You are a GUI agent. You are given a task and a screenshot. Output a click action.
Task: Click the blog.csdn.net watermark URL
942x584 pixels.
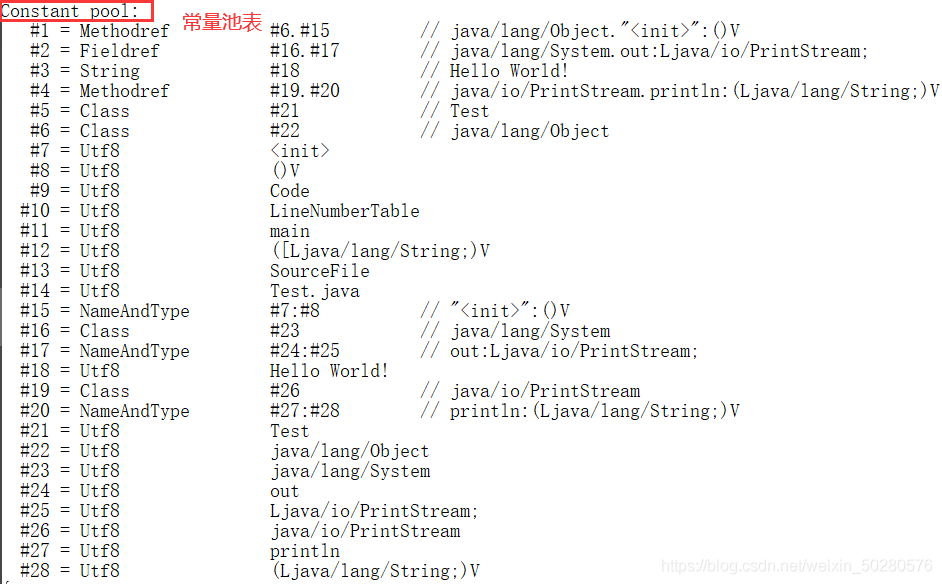[797, 566]
